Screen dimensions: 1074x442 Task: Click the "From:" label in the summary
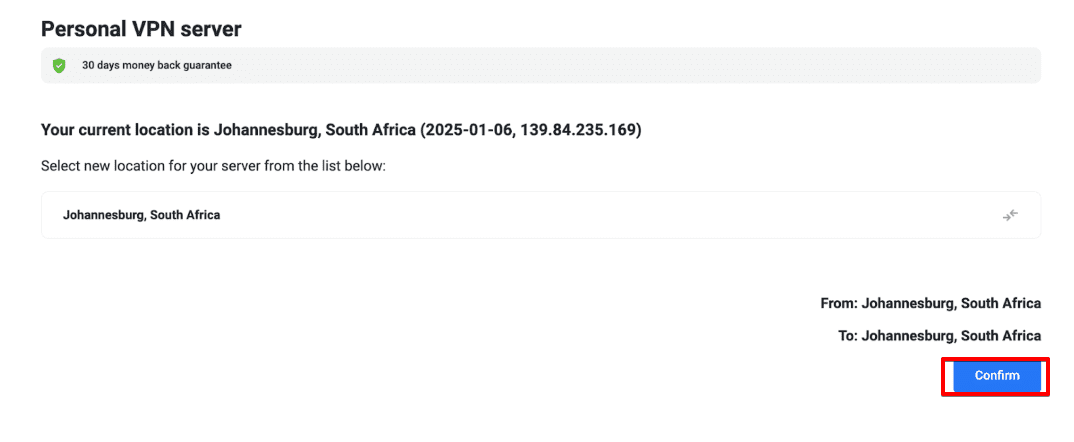click(837, 303)
